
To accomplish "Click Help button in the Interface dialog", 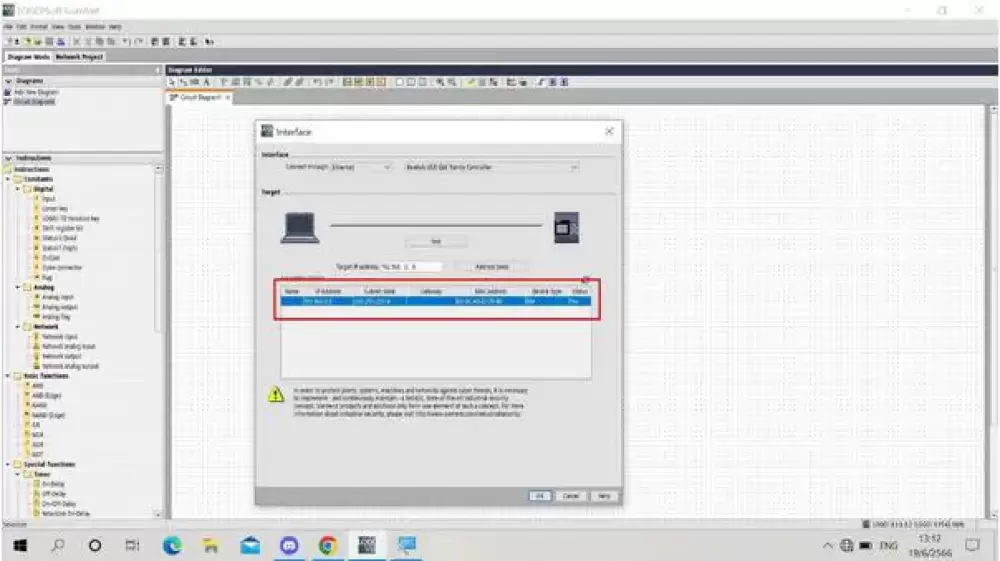I will point(604,496).
